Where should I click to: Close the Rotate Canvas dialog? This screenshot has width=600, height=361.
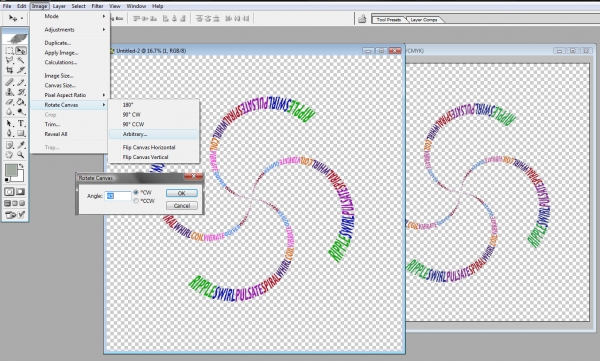coord(193,176)
